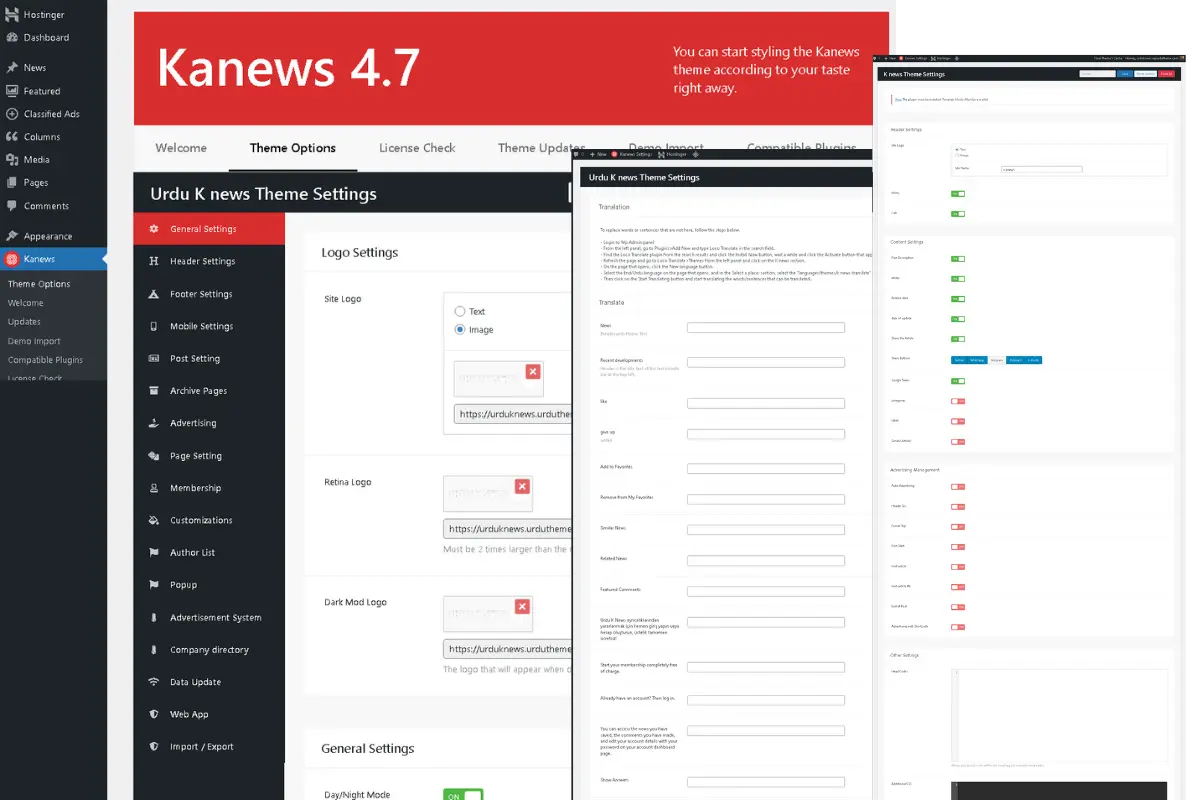Viewport: 1200px width, 800px height.
Task: Select the Image radio option for Site Logo
Action: tap(460, 329)
